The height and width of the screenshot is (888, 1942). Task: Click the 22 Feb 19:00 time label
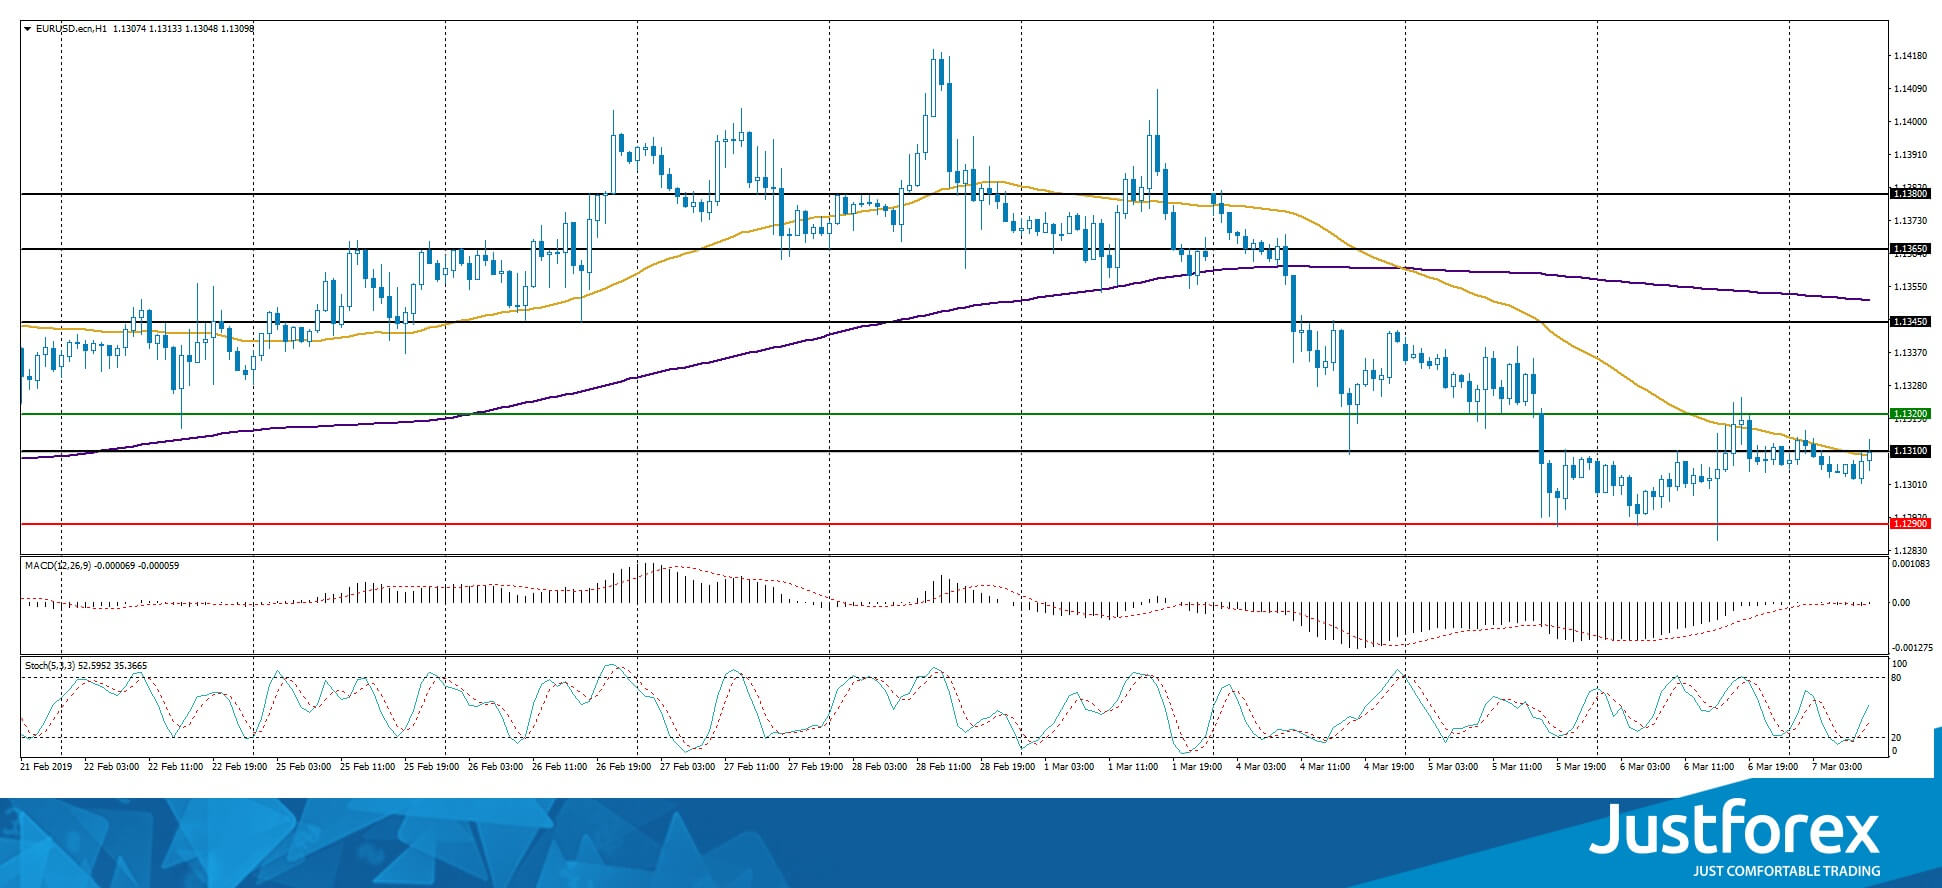(x=240, y=767)
